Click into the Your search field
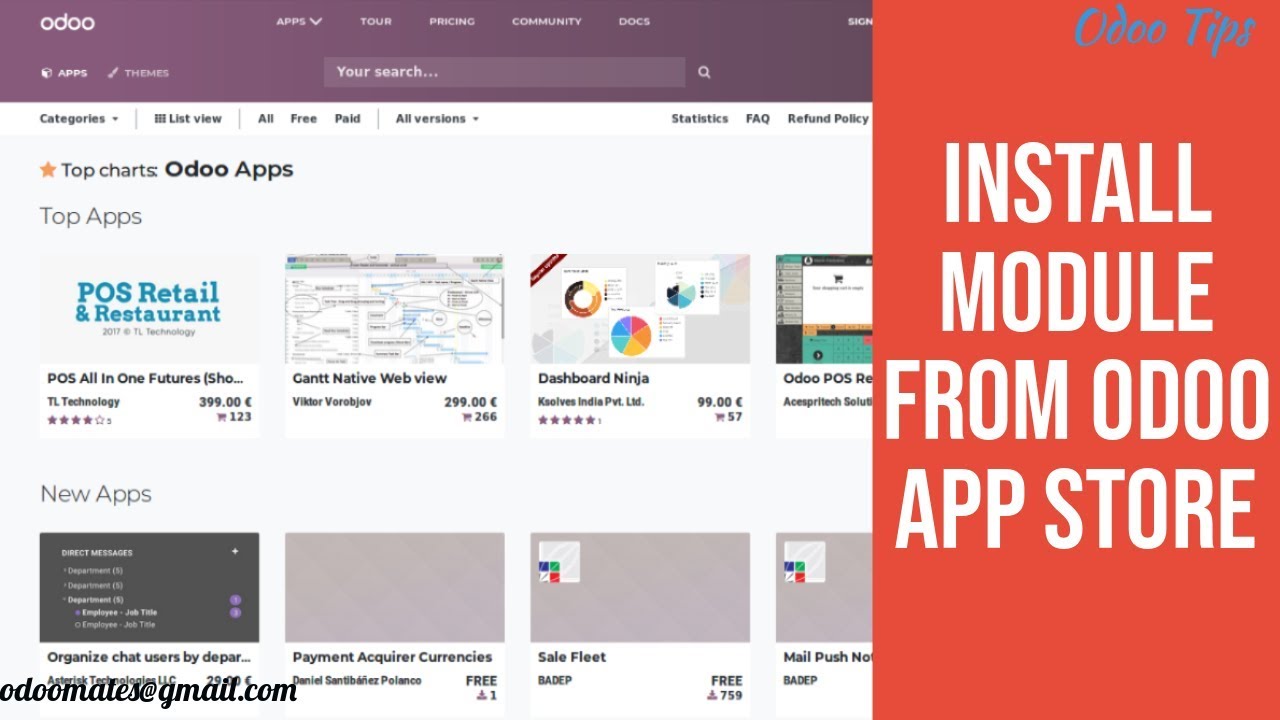The width and height of the screenshot is (1280, 720). pyautogui.click(x=504, y=72)
